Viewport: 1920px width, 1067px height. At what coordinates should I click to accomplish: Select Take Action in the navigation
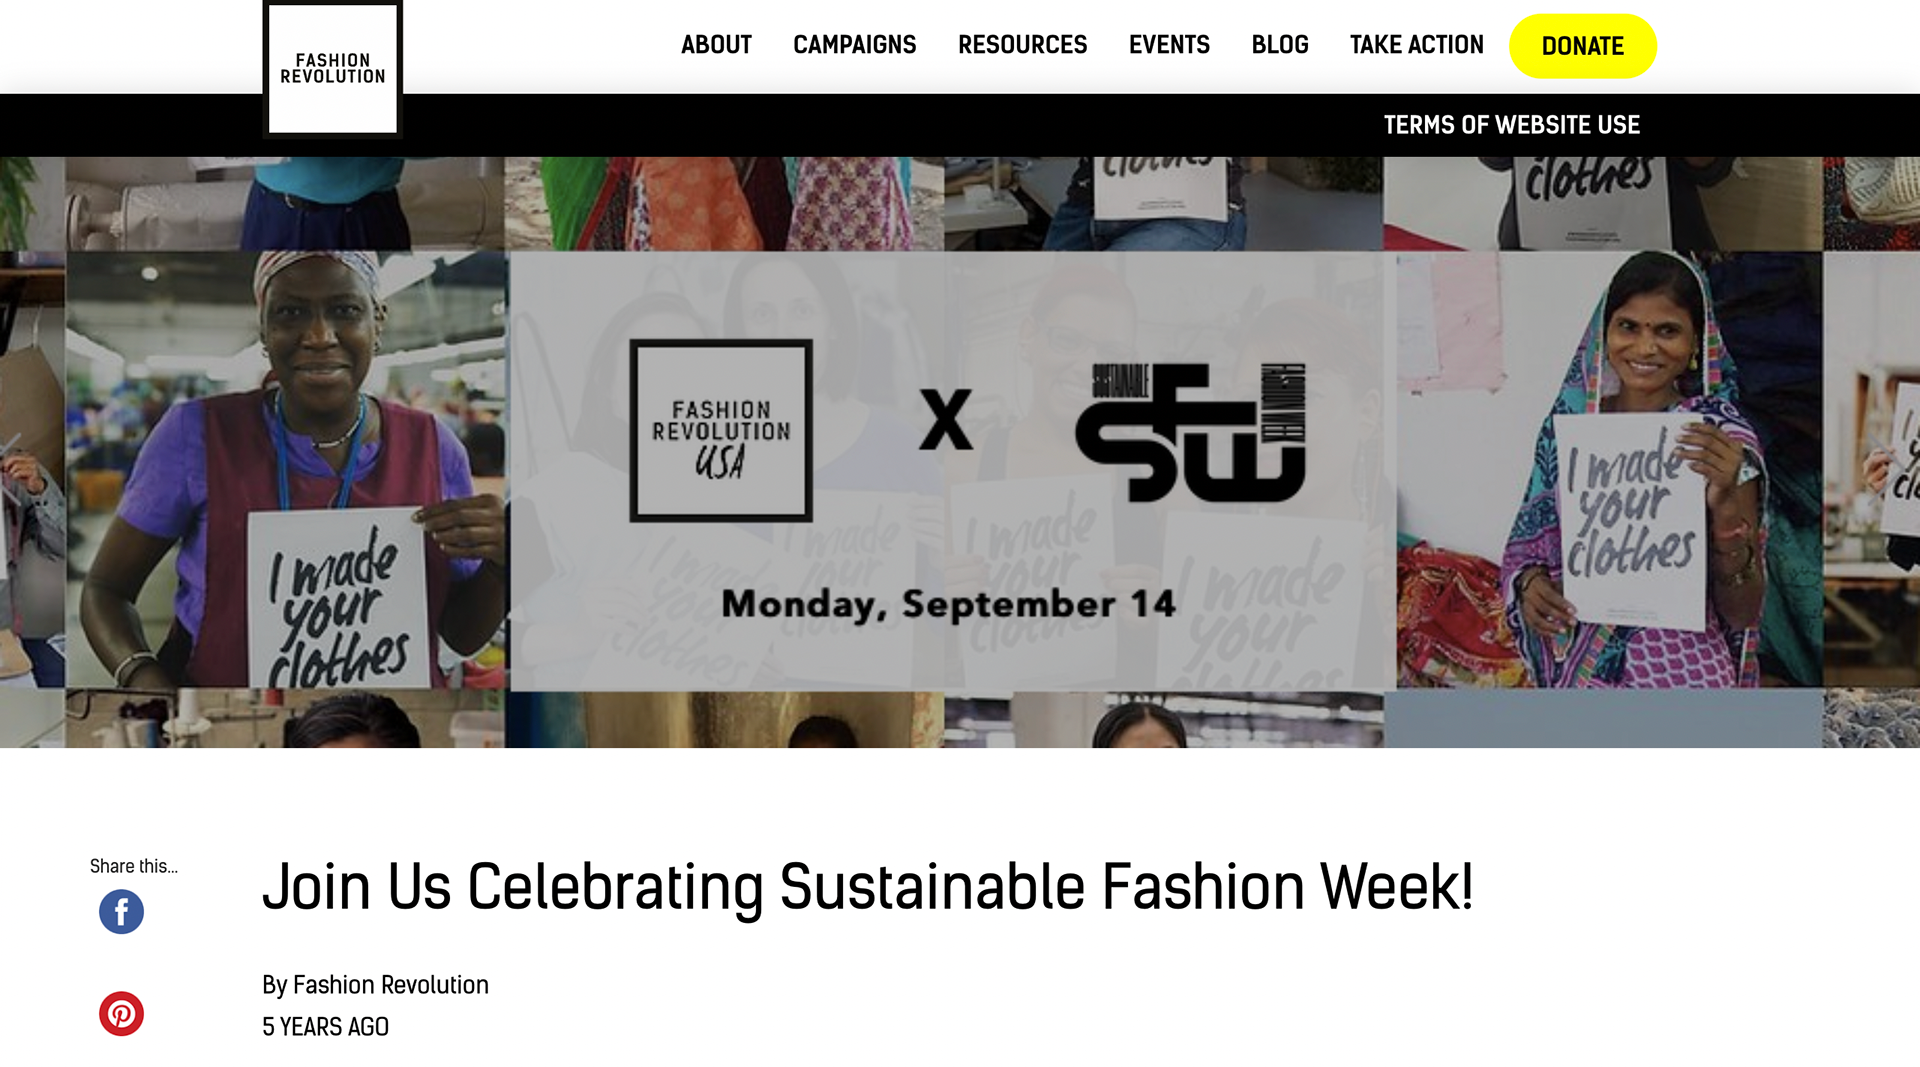[x=1416, y=45]
